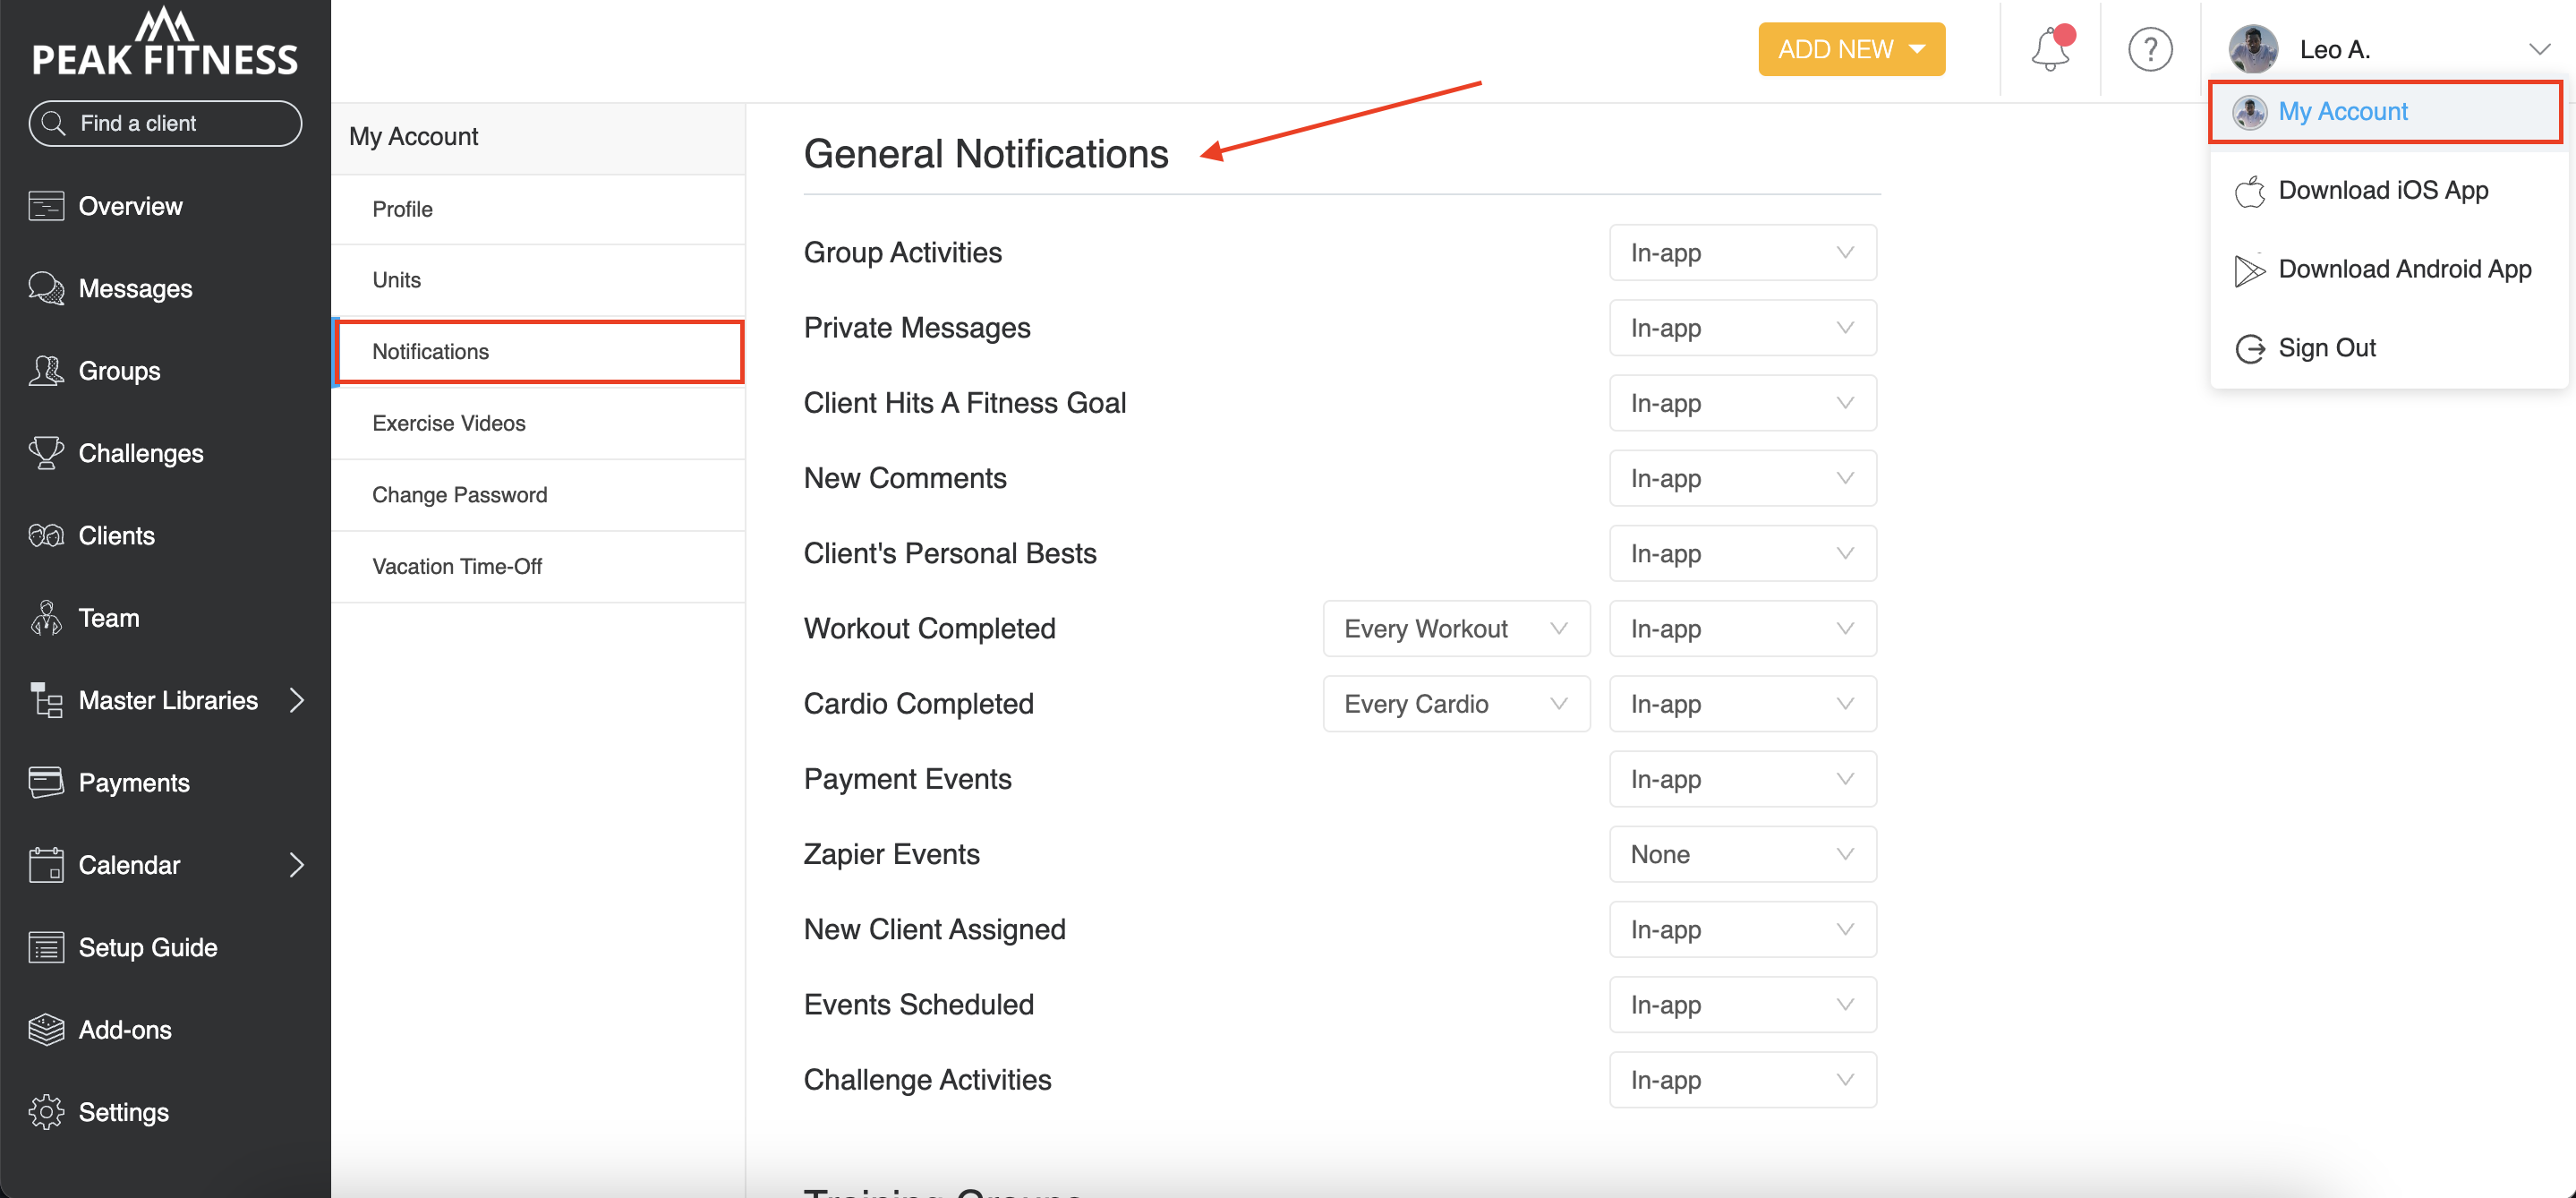Screen dimensions: 2576x1198
Task: Choose Sign Out from user menu
Action: pos(2388,348)
